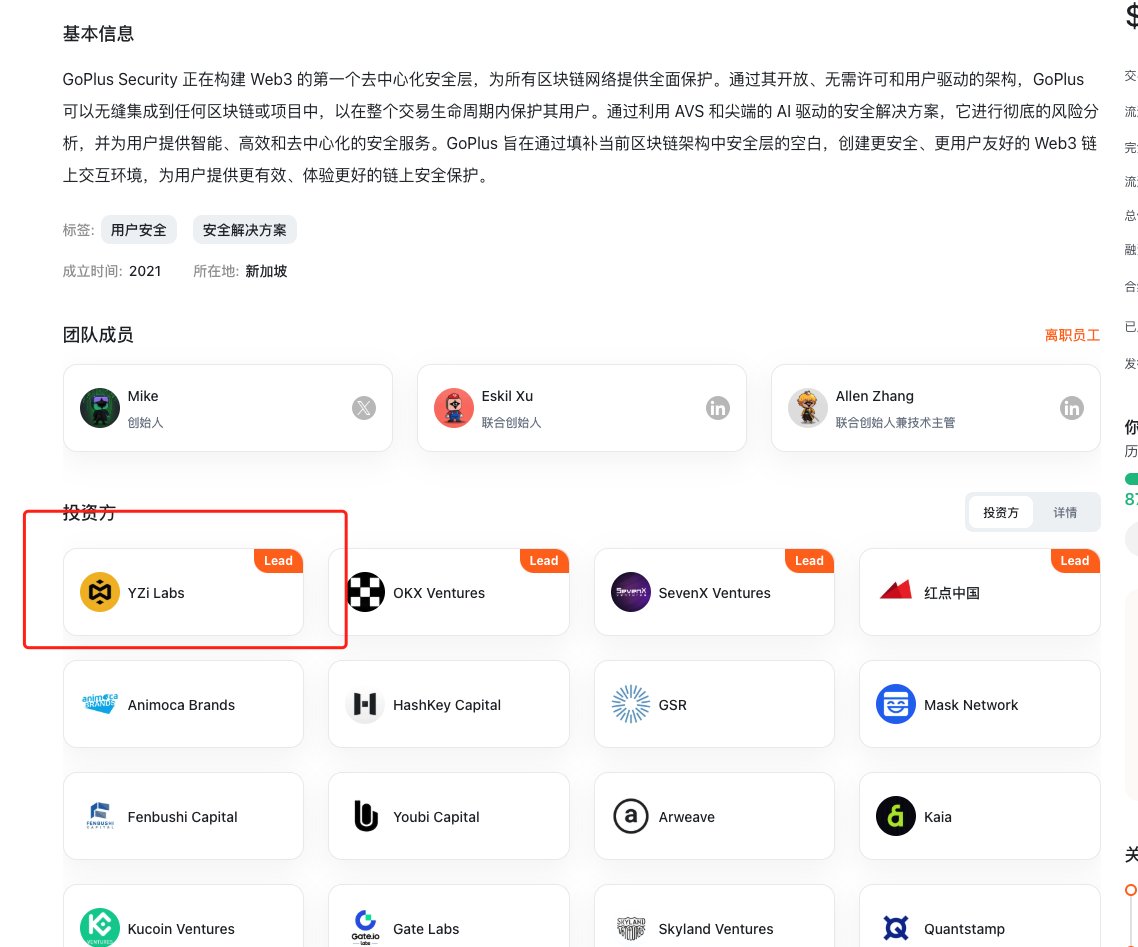Click the Lead badge on YZi Labs
Image resolution: width=1138 pixels, height=947 pixels.
(279, 560)
